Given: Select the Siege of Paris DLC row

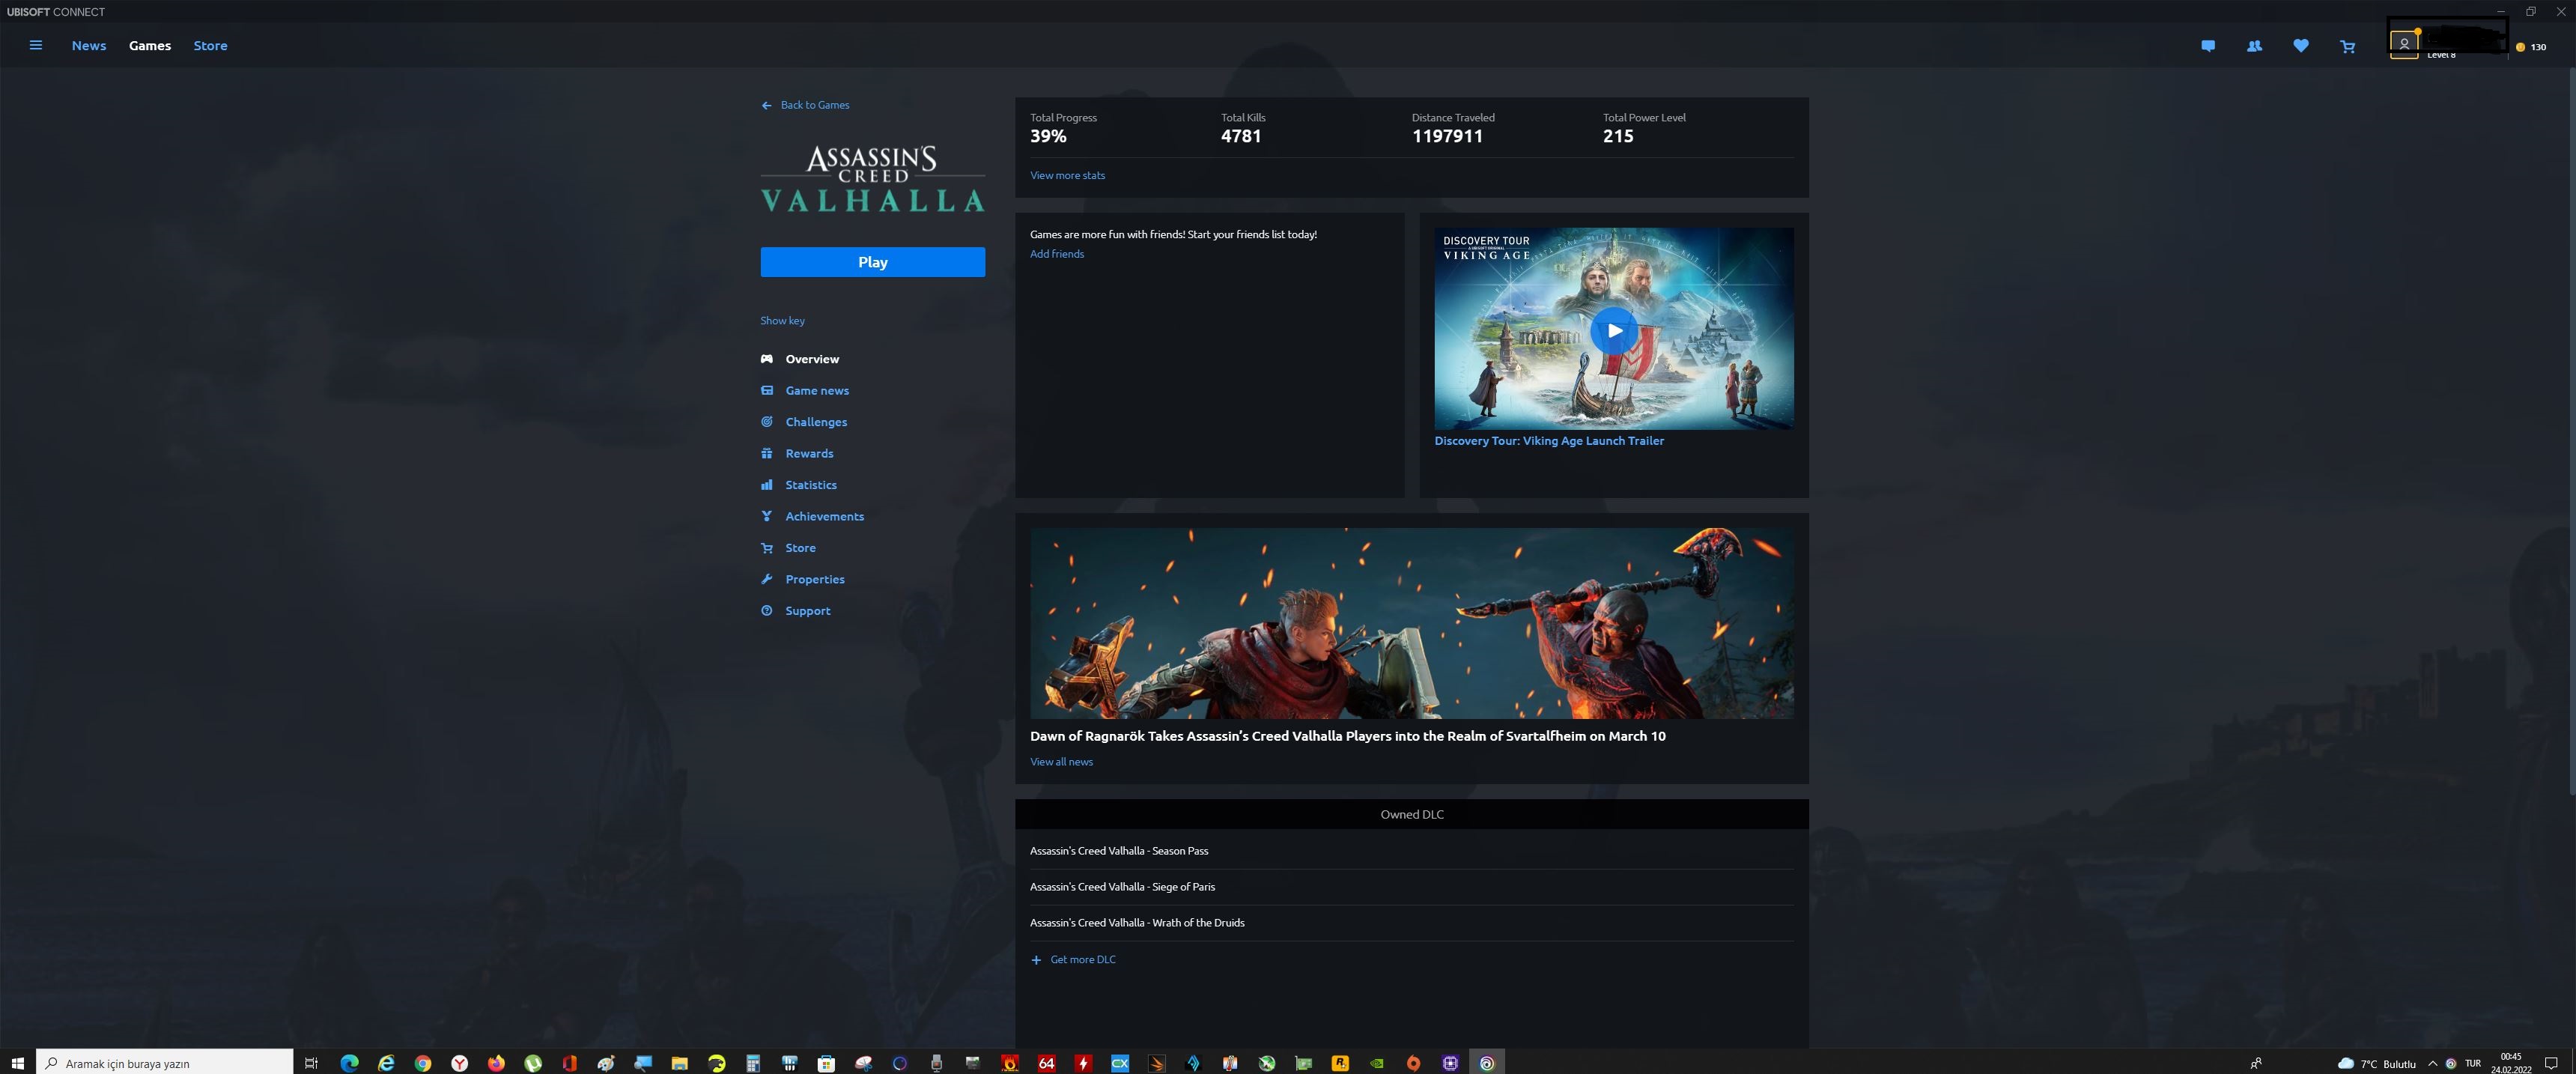Looking at the screenshot, I should [1411, 887].
